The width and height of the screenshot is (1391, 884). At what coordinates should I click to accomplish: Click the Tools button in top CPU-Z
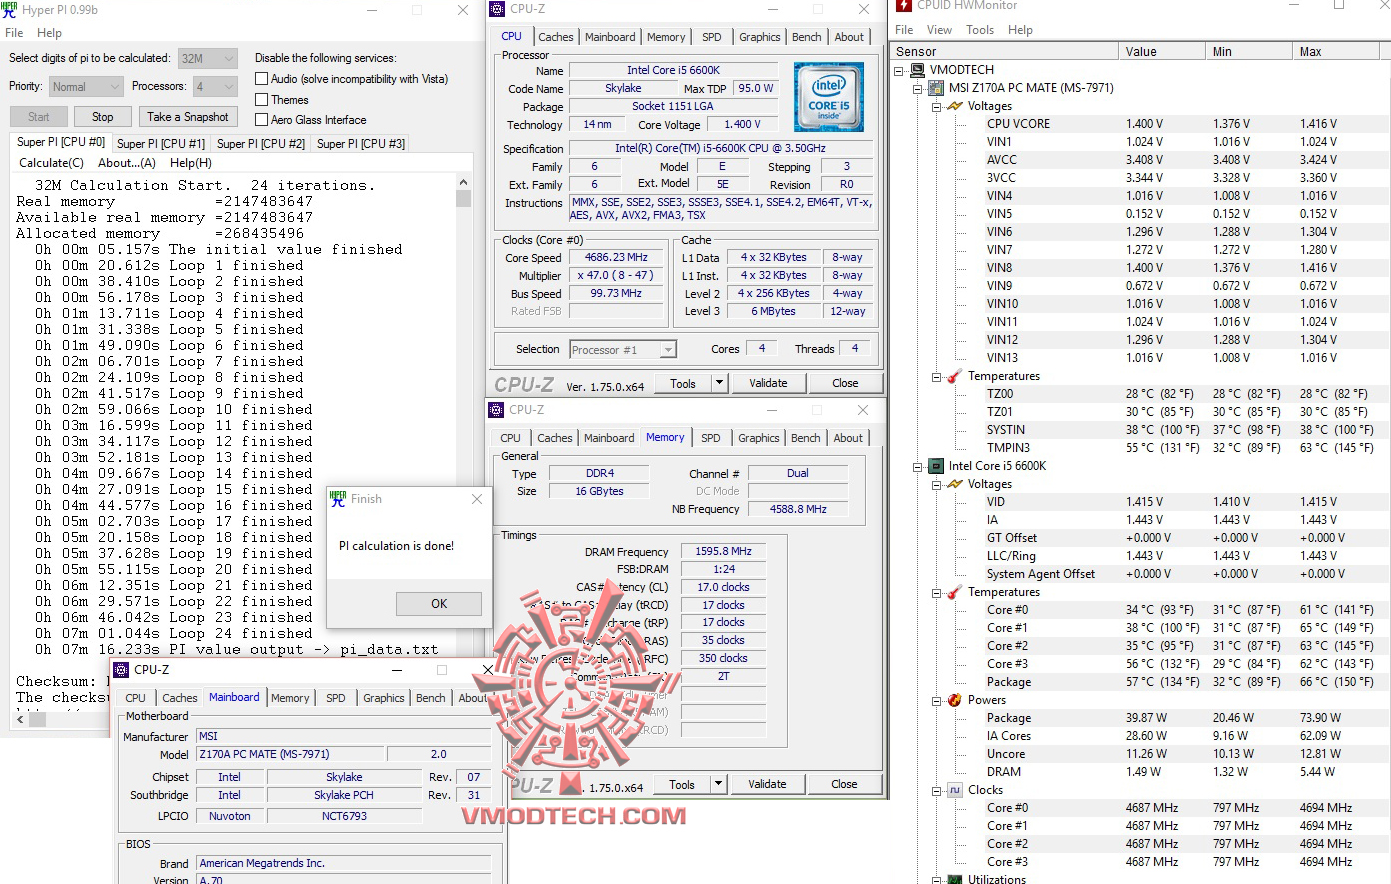(x=683, y=383)
